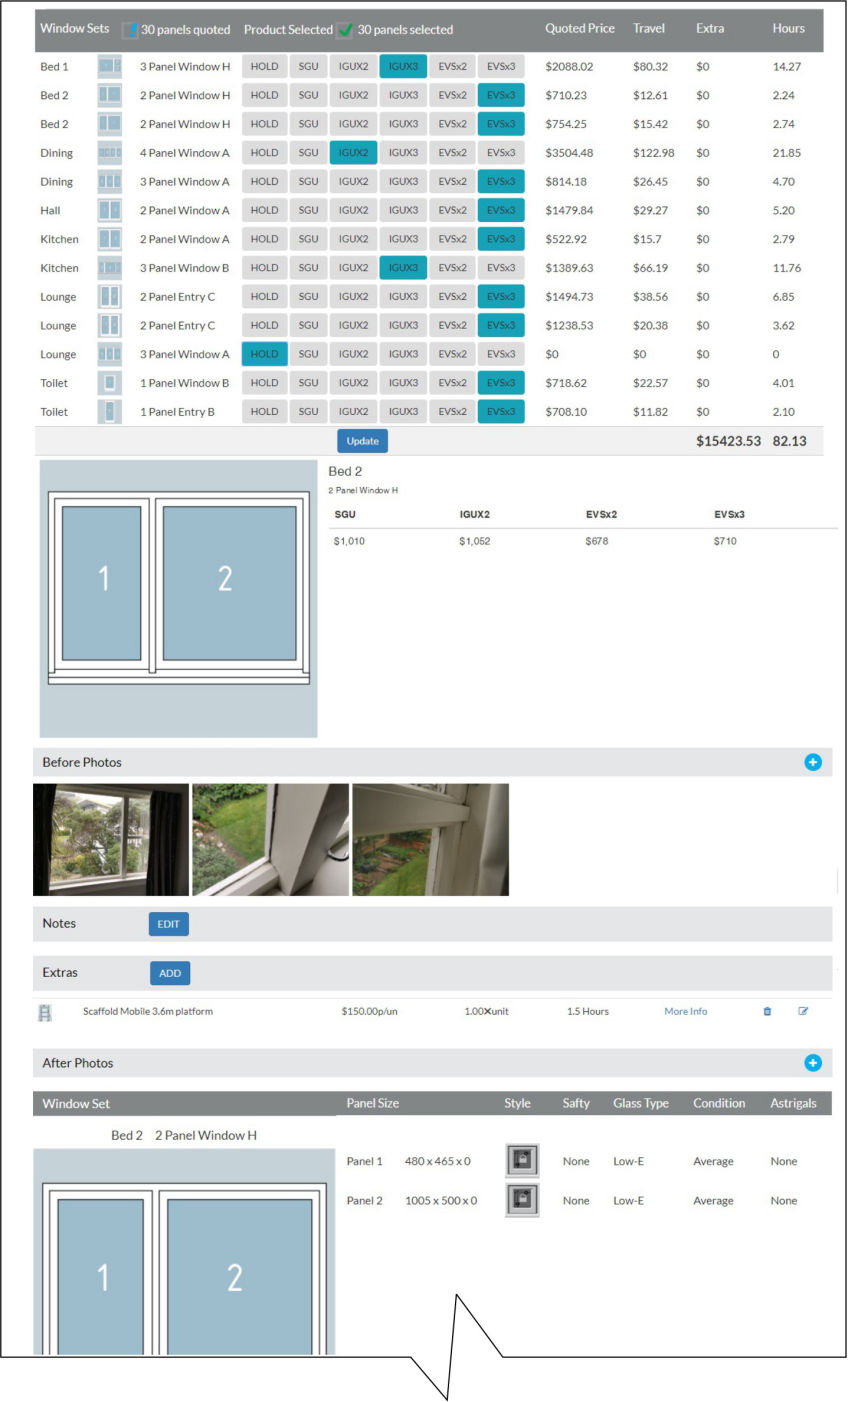Viewport: 848px width, 1402px height.
Task: Toggle the panels selected green checkbox
Action: tap(345, 30)
